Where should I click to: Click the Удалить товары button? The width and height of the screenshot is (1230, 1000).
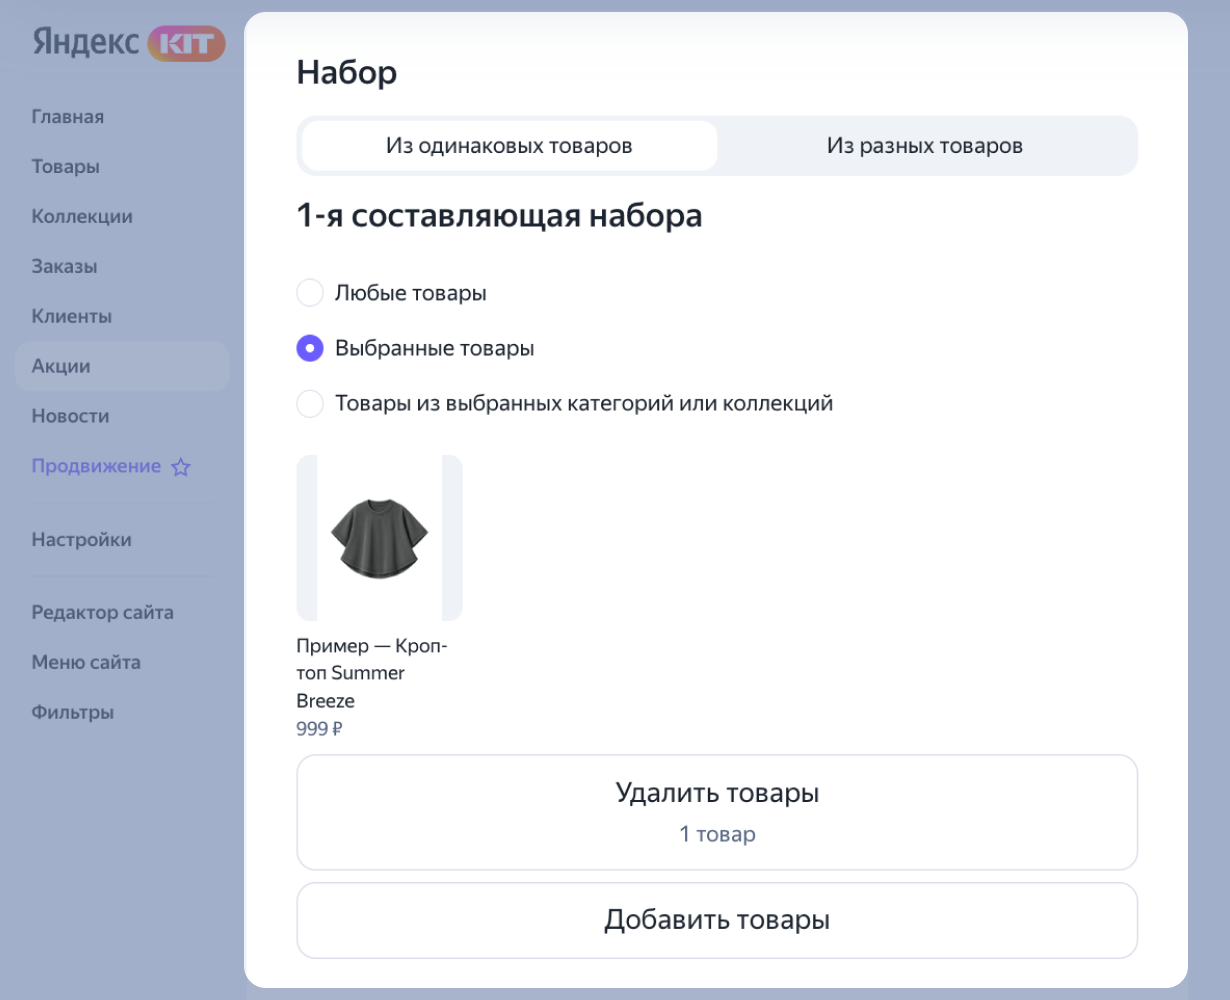coord(717,812)
